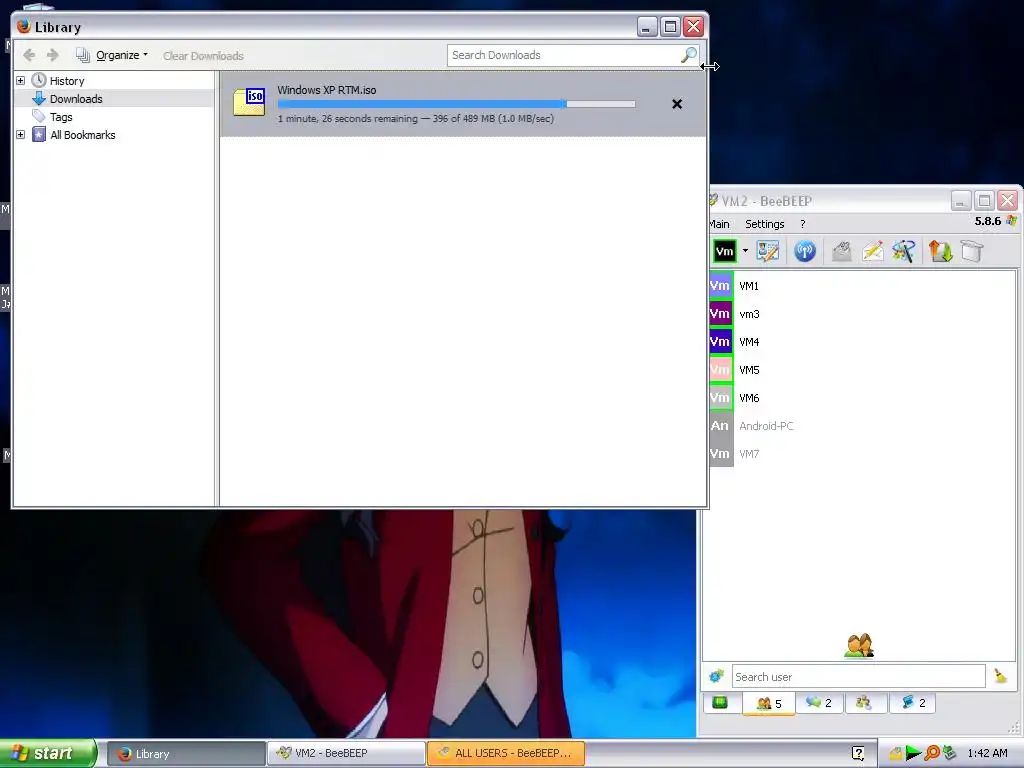The width and height of the screenshot is (1024, 768).
Task: Open the Main menu in BeeBEEP
Action: click(x=719, y=224)
